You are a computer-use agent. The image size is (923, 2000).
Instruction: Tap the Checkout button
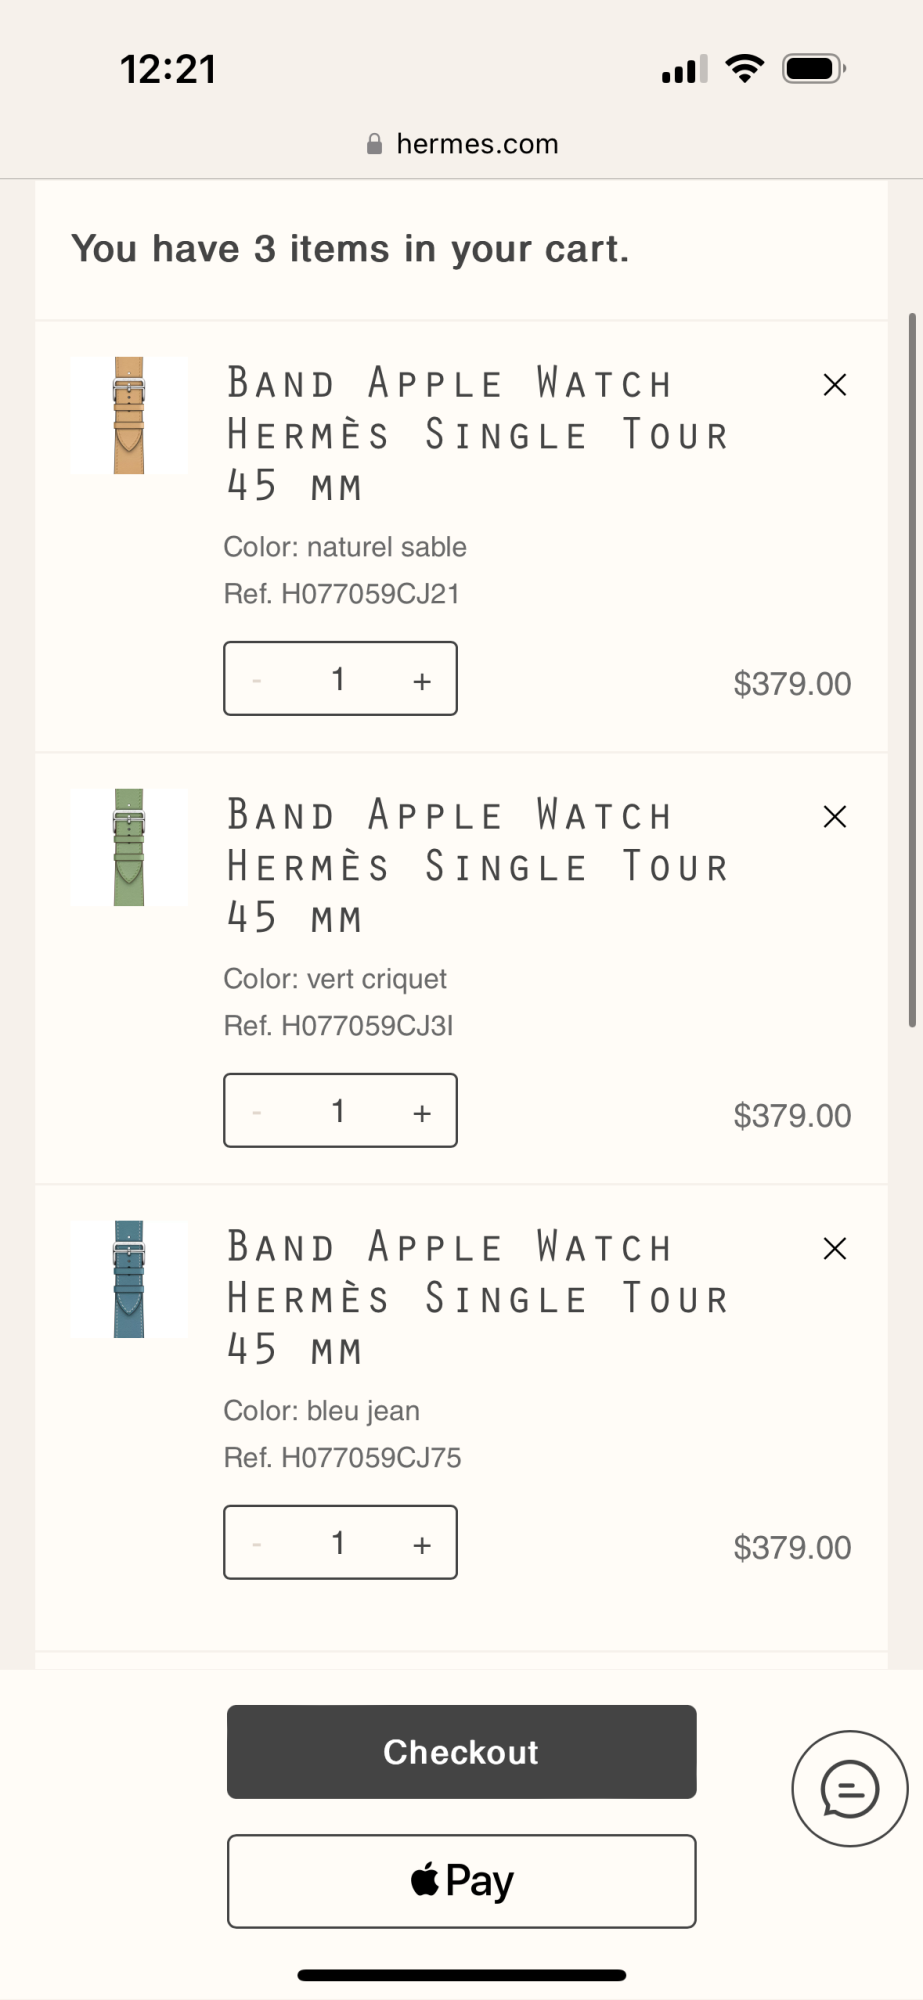click(461, 1752)
